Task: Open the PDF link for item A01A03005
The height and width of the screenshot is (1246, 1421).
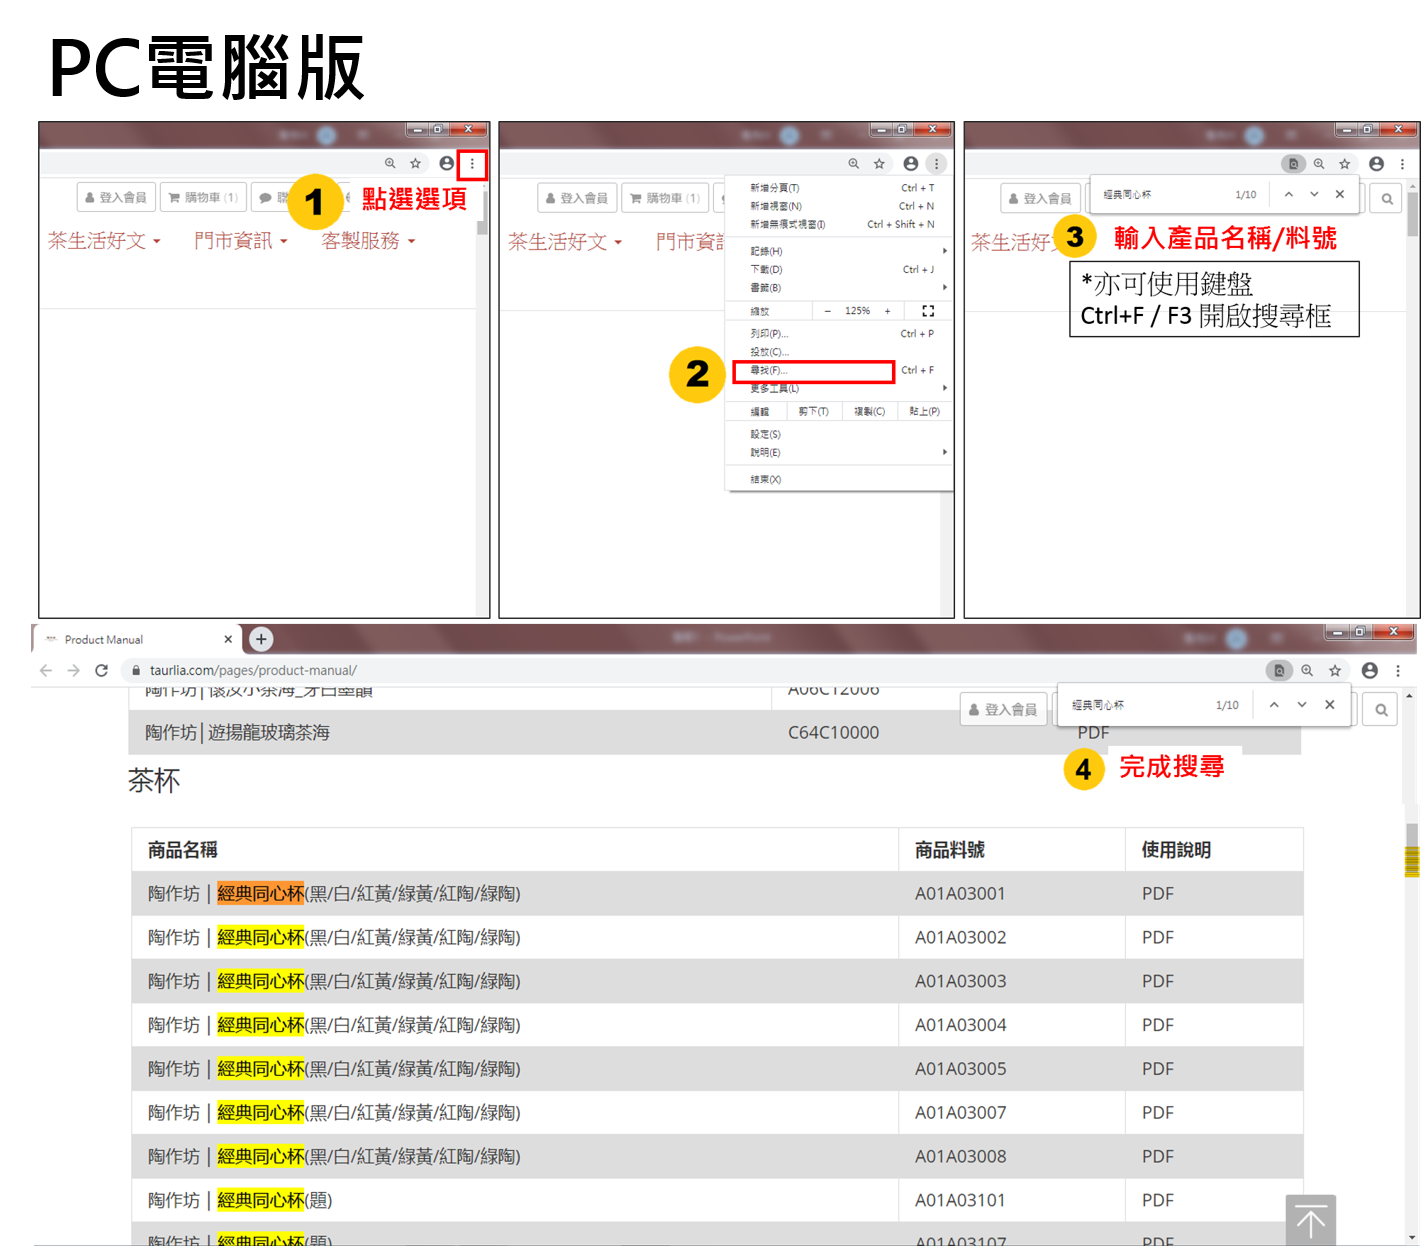Action: 1157,1068
